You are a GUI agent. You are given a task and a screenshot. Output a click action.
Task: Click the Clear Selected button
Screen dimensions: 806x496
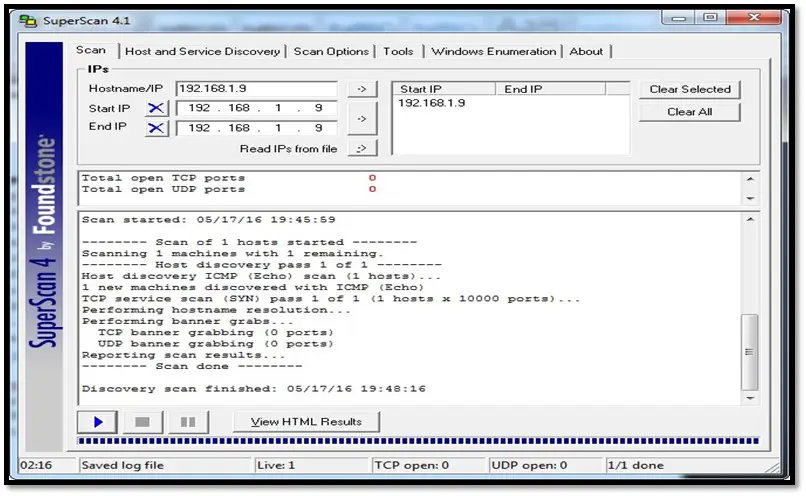(x=690, y=89)
